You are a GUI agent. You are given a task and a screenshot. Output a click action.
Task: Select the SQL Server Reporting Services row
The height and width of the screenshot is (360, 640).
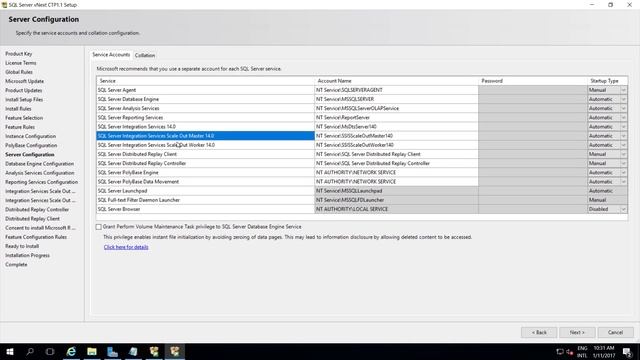coord(205,118)
